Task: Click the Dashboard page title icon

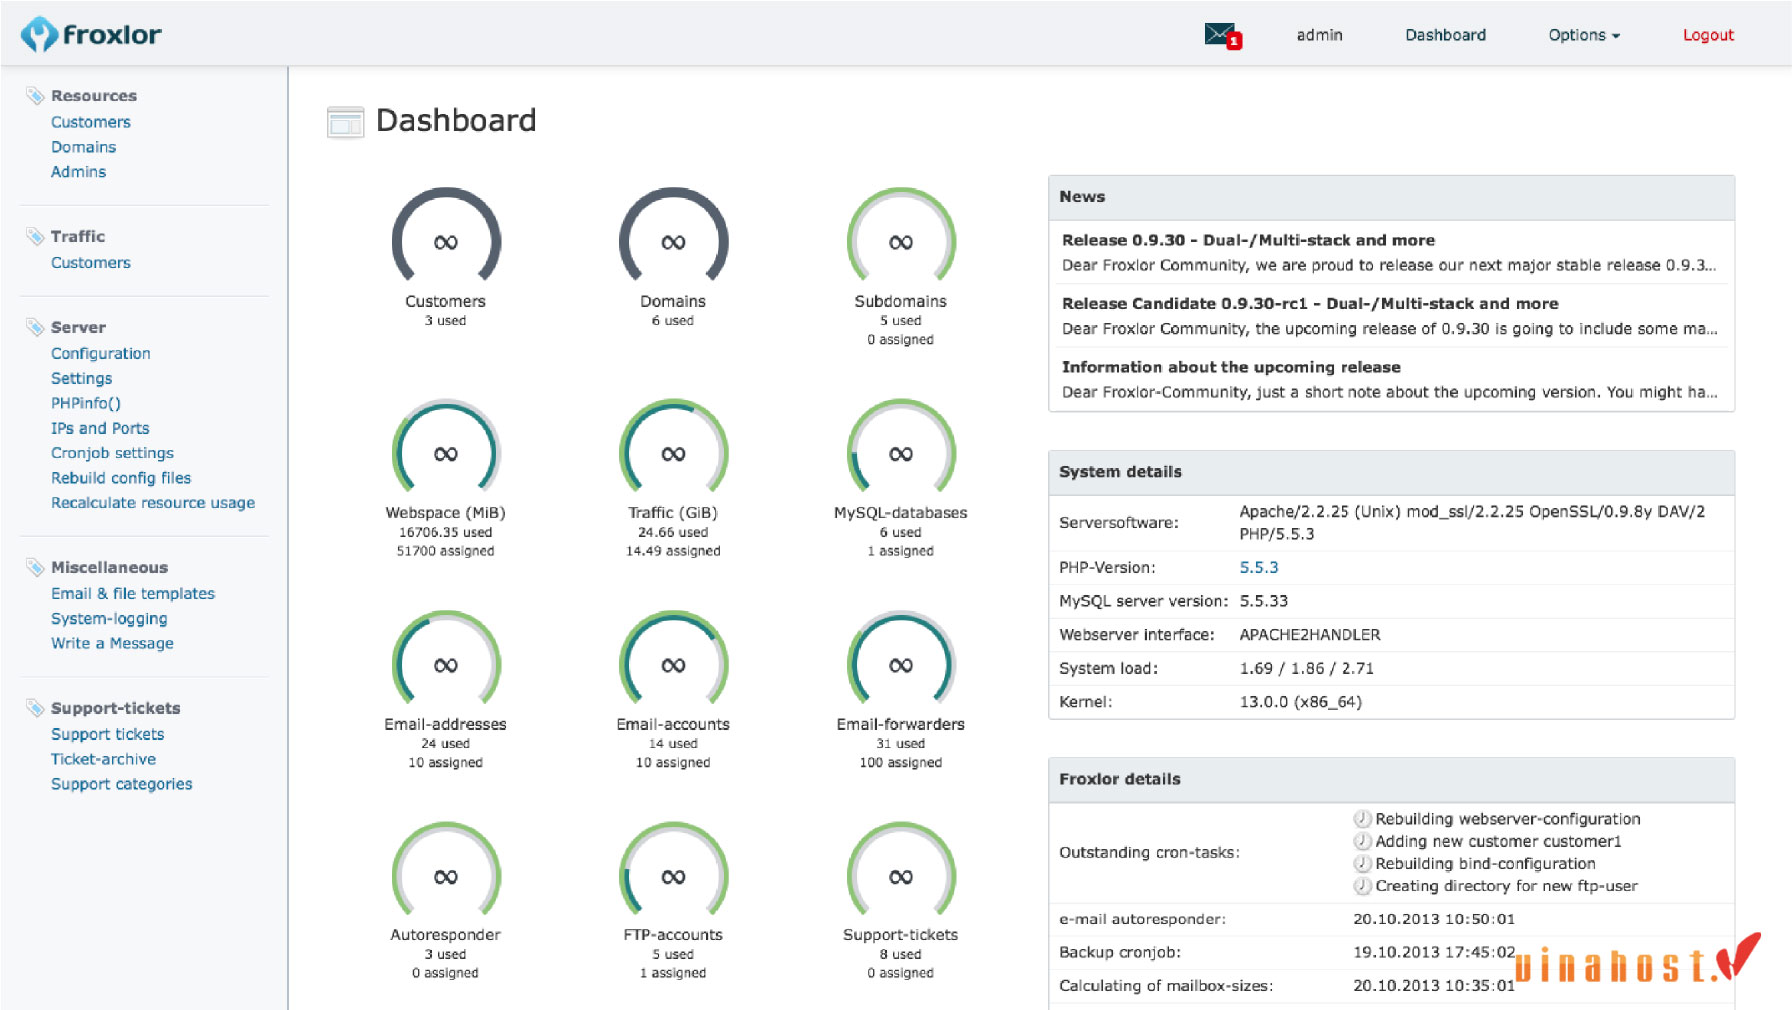Action: (345, 122)
